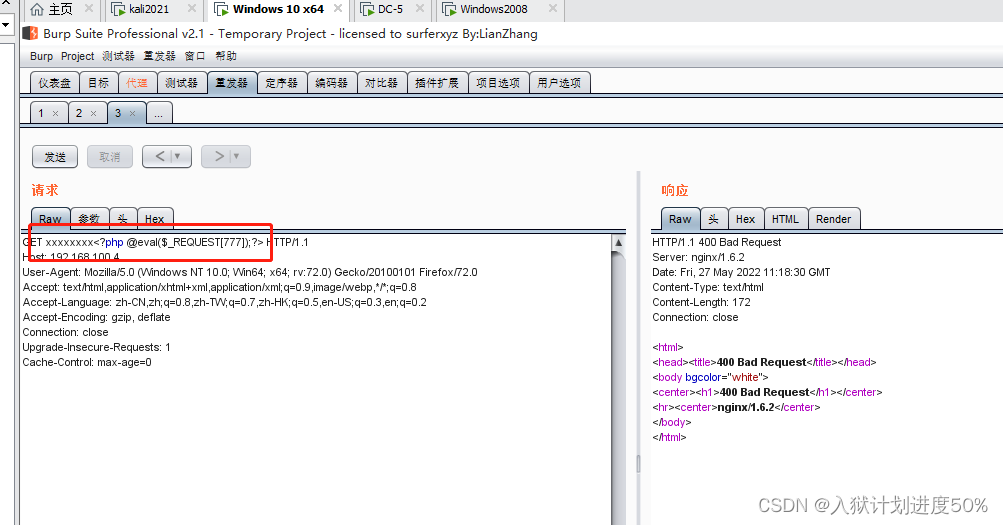
Task: Click the Burp Suite logo icon
Action: click(30, 33)
